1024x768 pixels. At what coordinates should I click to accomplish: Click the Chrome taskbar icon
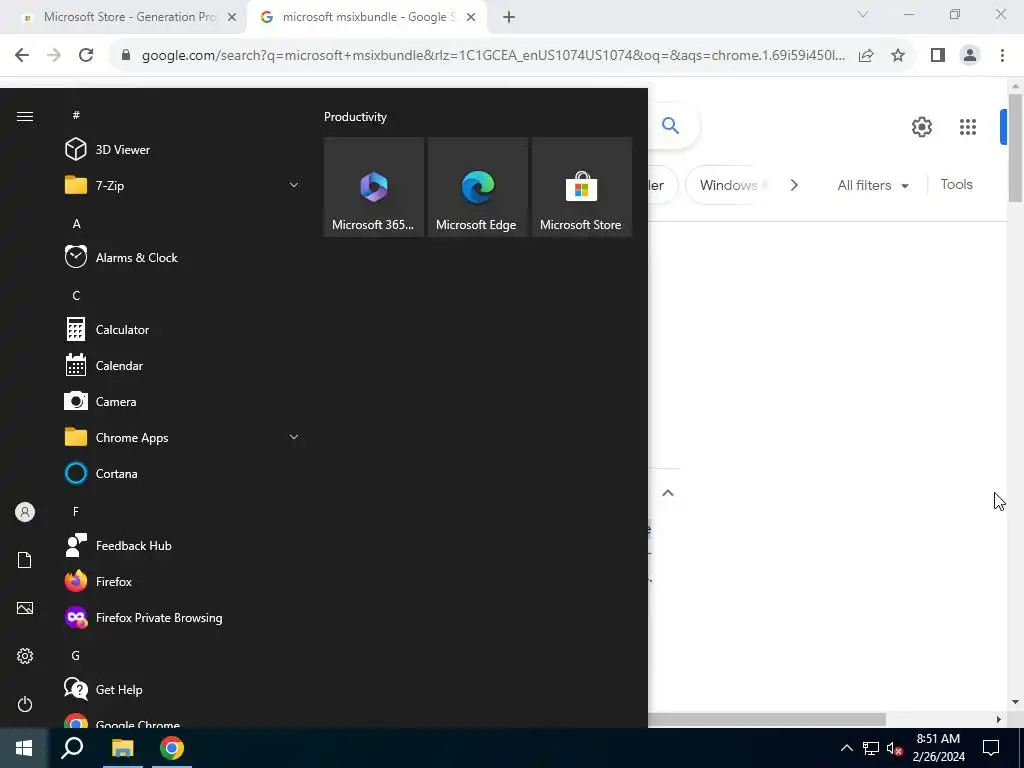pyautogui.click(x=172, y=748)
